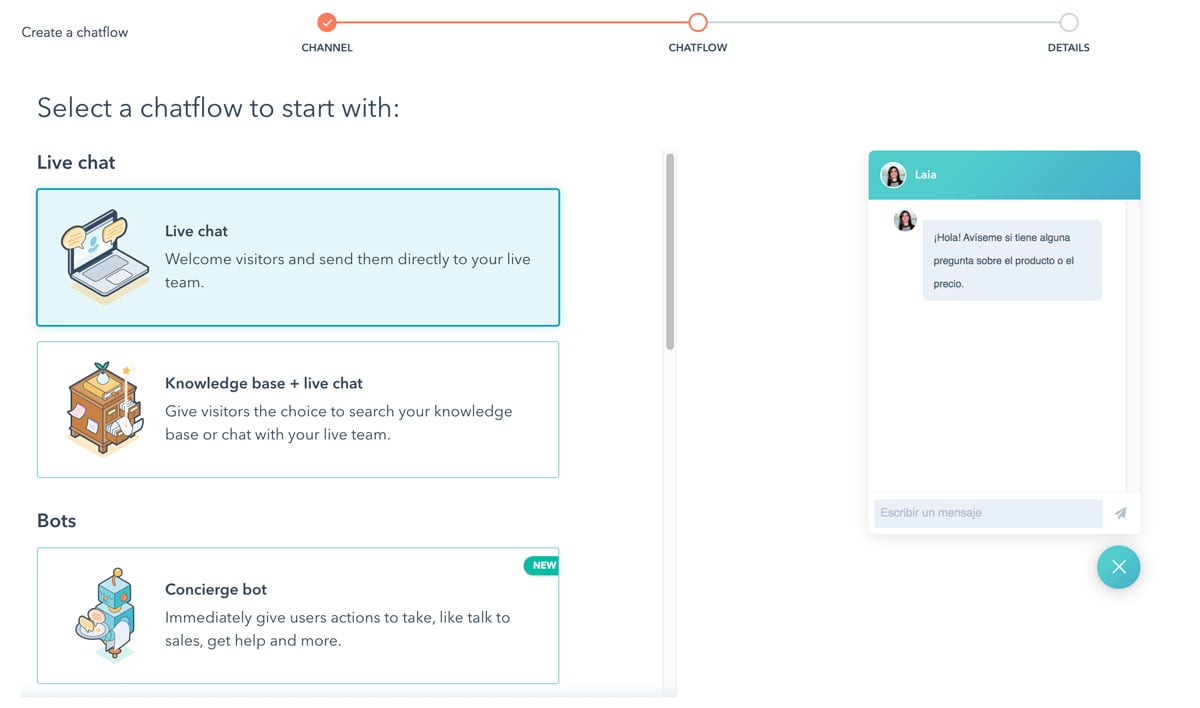1200x708 pixels.
Task: Select the Live chat chatflow option
Action: click(298, 256)
